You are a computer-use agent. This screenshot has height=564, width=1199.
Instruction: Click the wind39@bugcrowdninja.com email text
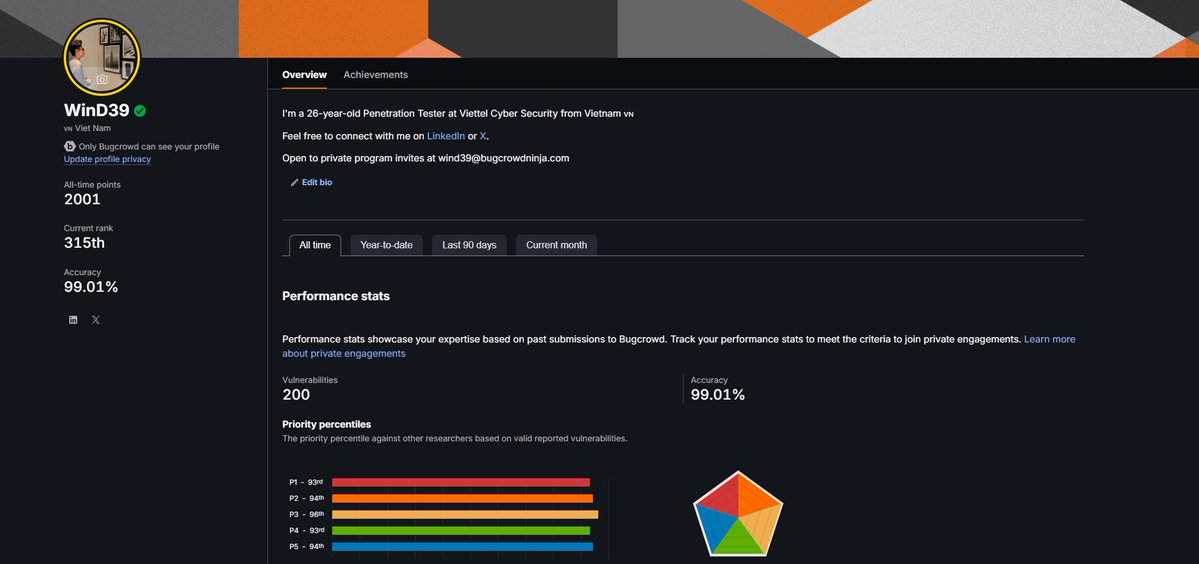tap(503, 158)
